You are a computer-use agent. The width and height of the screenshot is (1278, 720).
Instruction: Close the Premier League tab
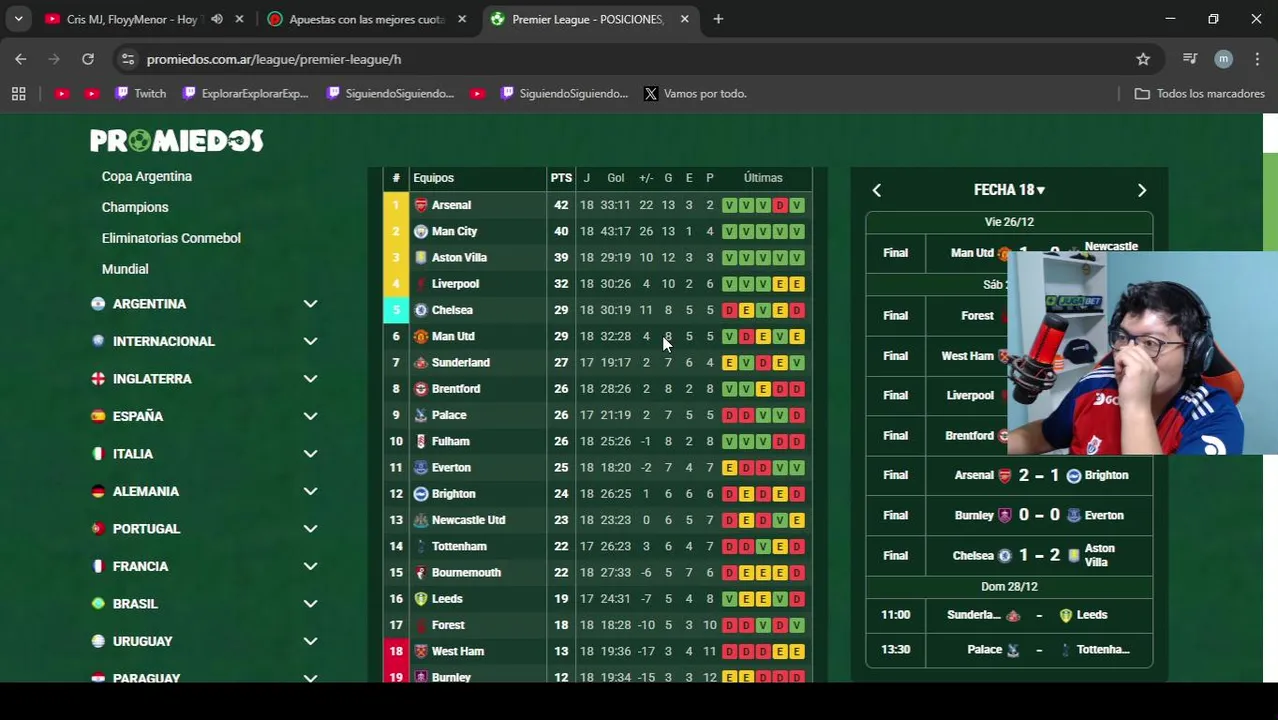click(684, 19)
